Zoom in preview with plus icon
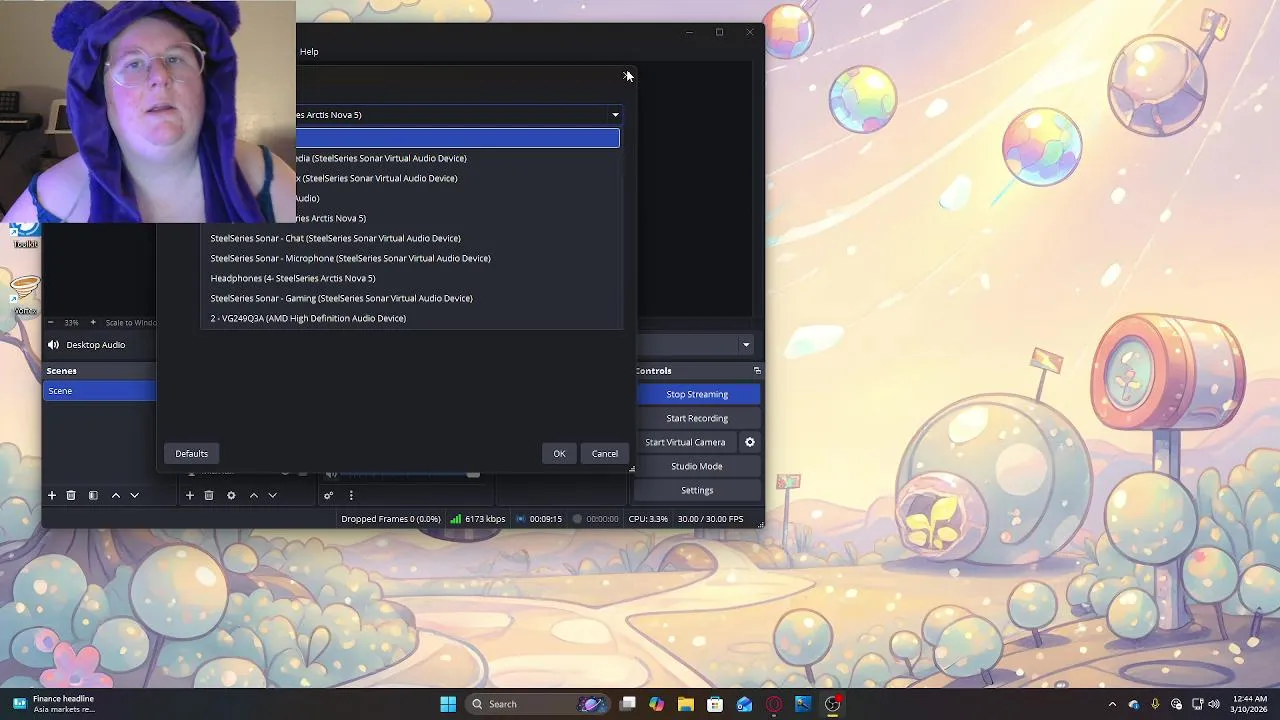1280x720 pixels. pyautogui.click(x=93, y=322)
